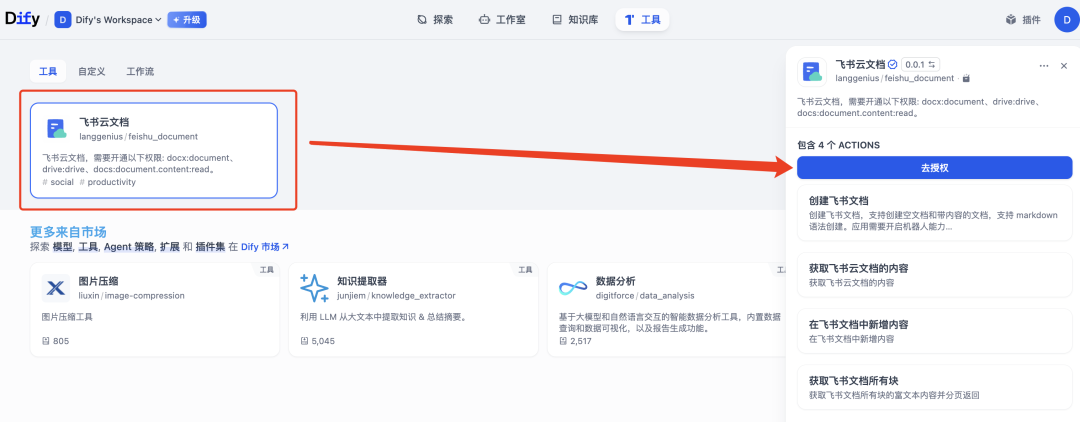Click Agent 策略 in marketplace line
The image size is (1080, 422).
point(129,246)
